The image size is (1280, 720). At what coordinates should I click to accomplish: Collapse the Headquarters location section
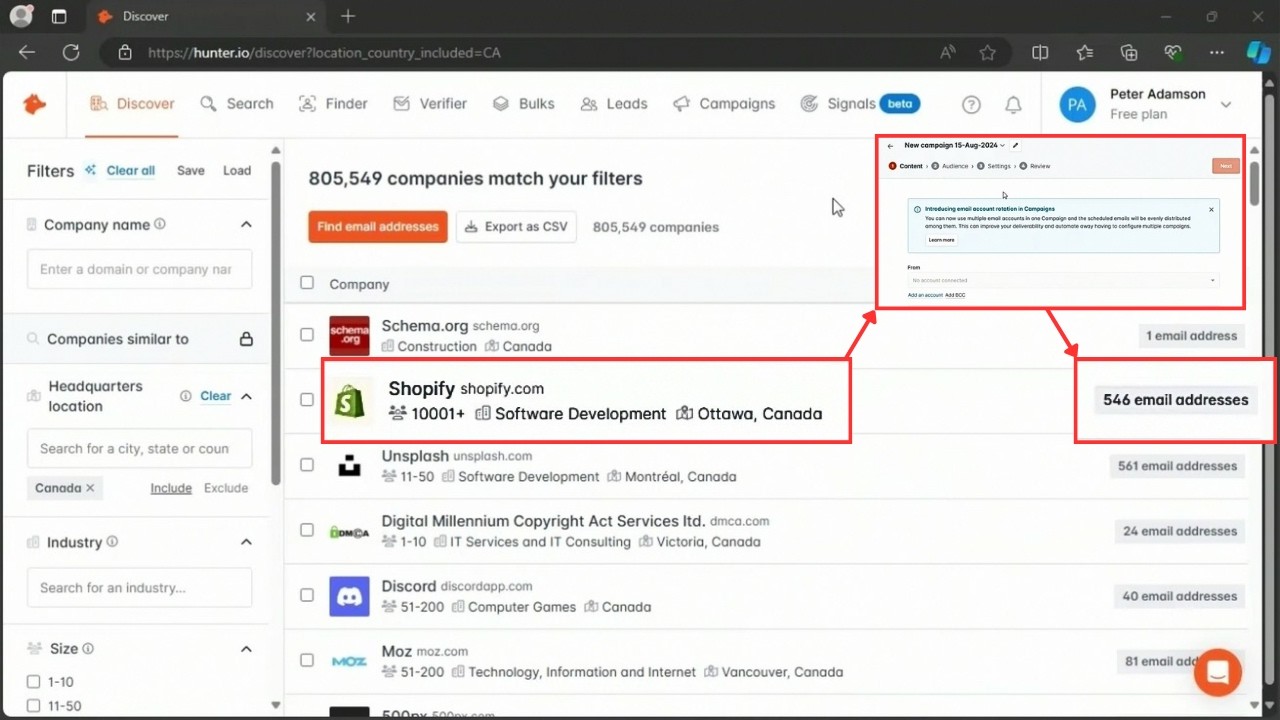pyautogui.click(x=246, y=396)
